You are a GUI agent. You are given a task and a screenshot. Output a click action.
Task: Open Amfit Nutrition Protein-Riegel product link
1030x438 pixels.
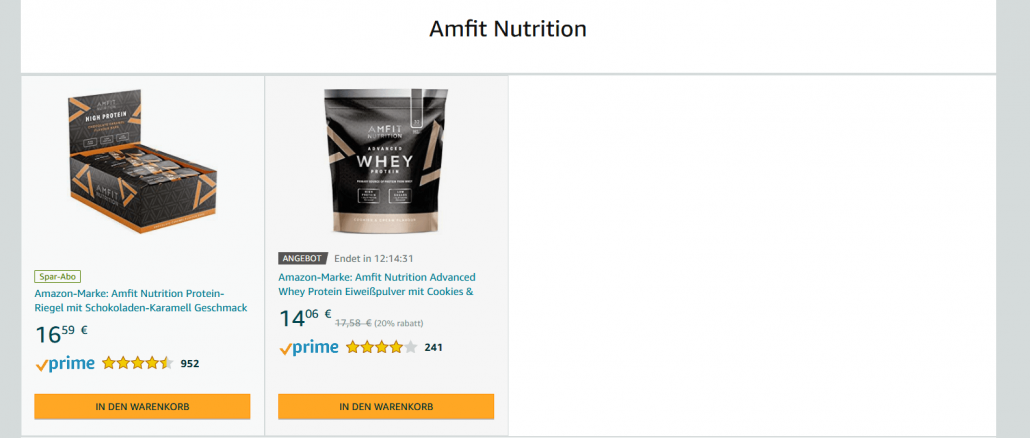(141, 301)
